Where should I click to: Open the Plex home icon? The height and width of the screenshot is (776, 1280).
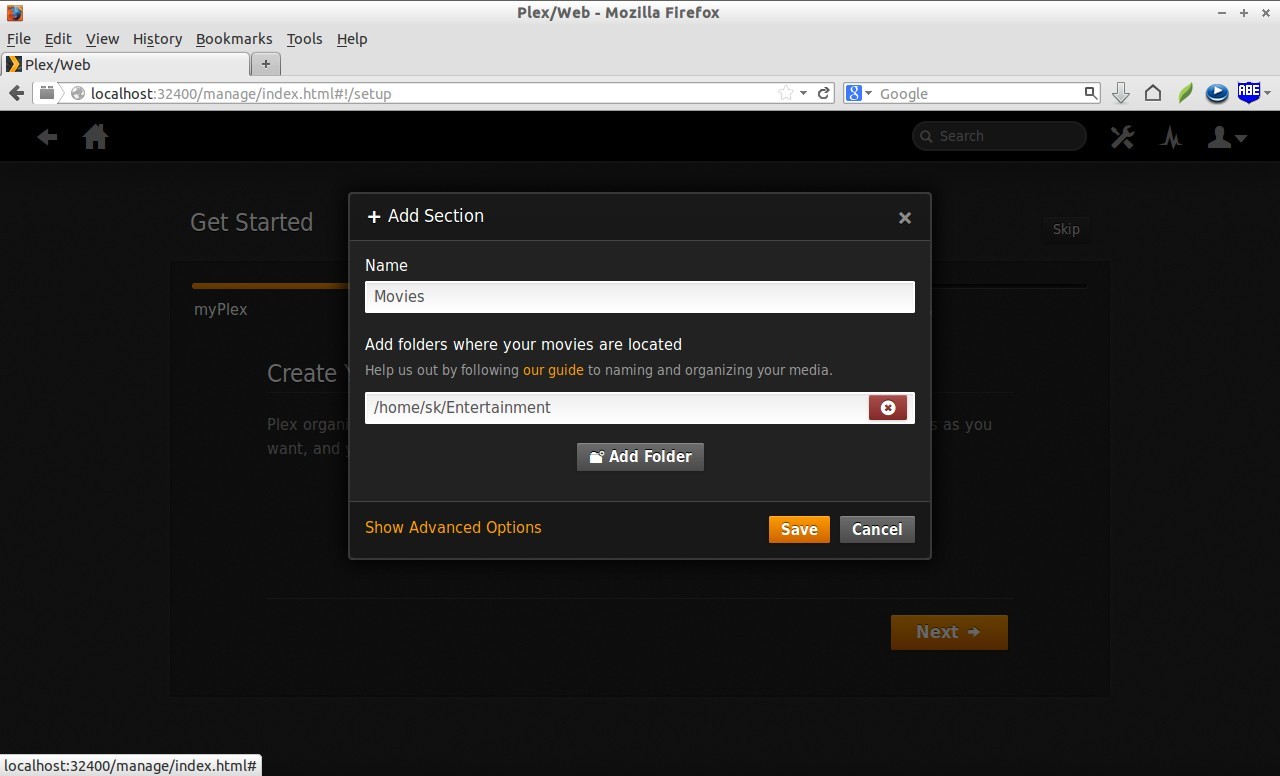[96, 137]
